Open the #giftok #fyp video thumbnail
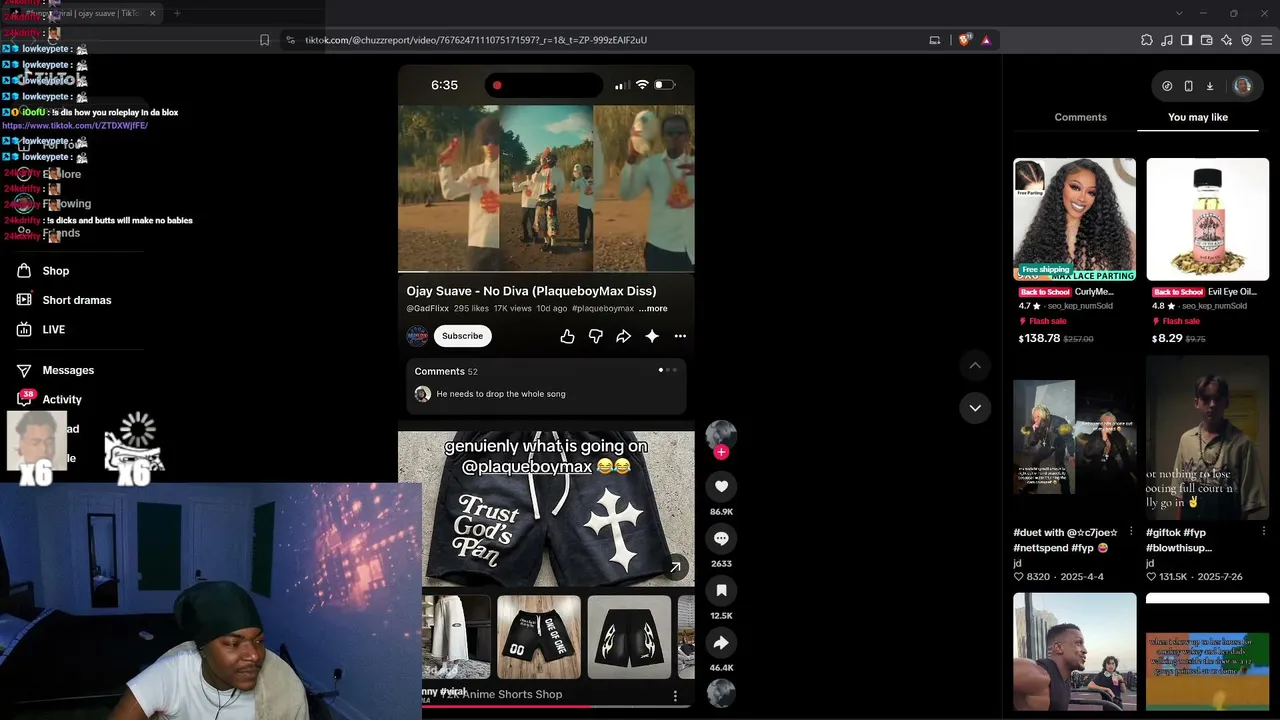Viewport: 1280px width, 720px height. [1207, 437]
